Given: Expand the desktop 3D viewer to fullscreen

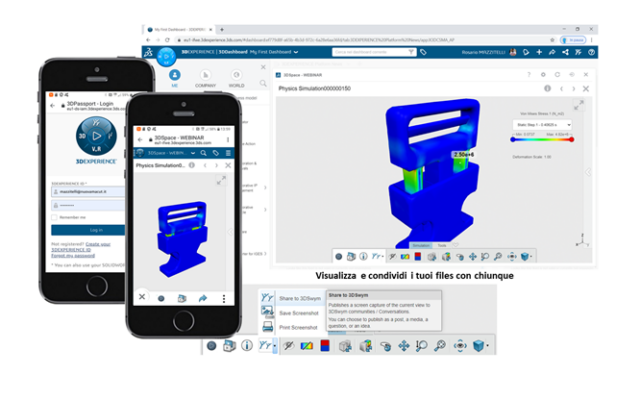Looking at the screenshot, I should tap(579, 105).
